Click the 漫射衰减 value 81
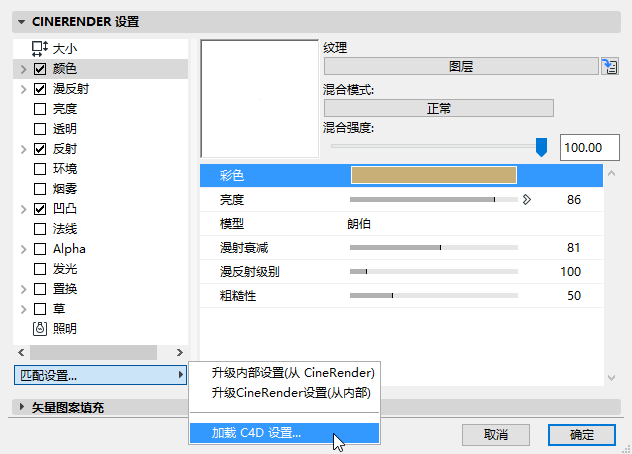The height and width of the screenshot is (454, 632). point(573,248)
